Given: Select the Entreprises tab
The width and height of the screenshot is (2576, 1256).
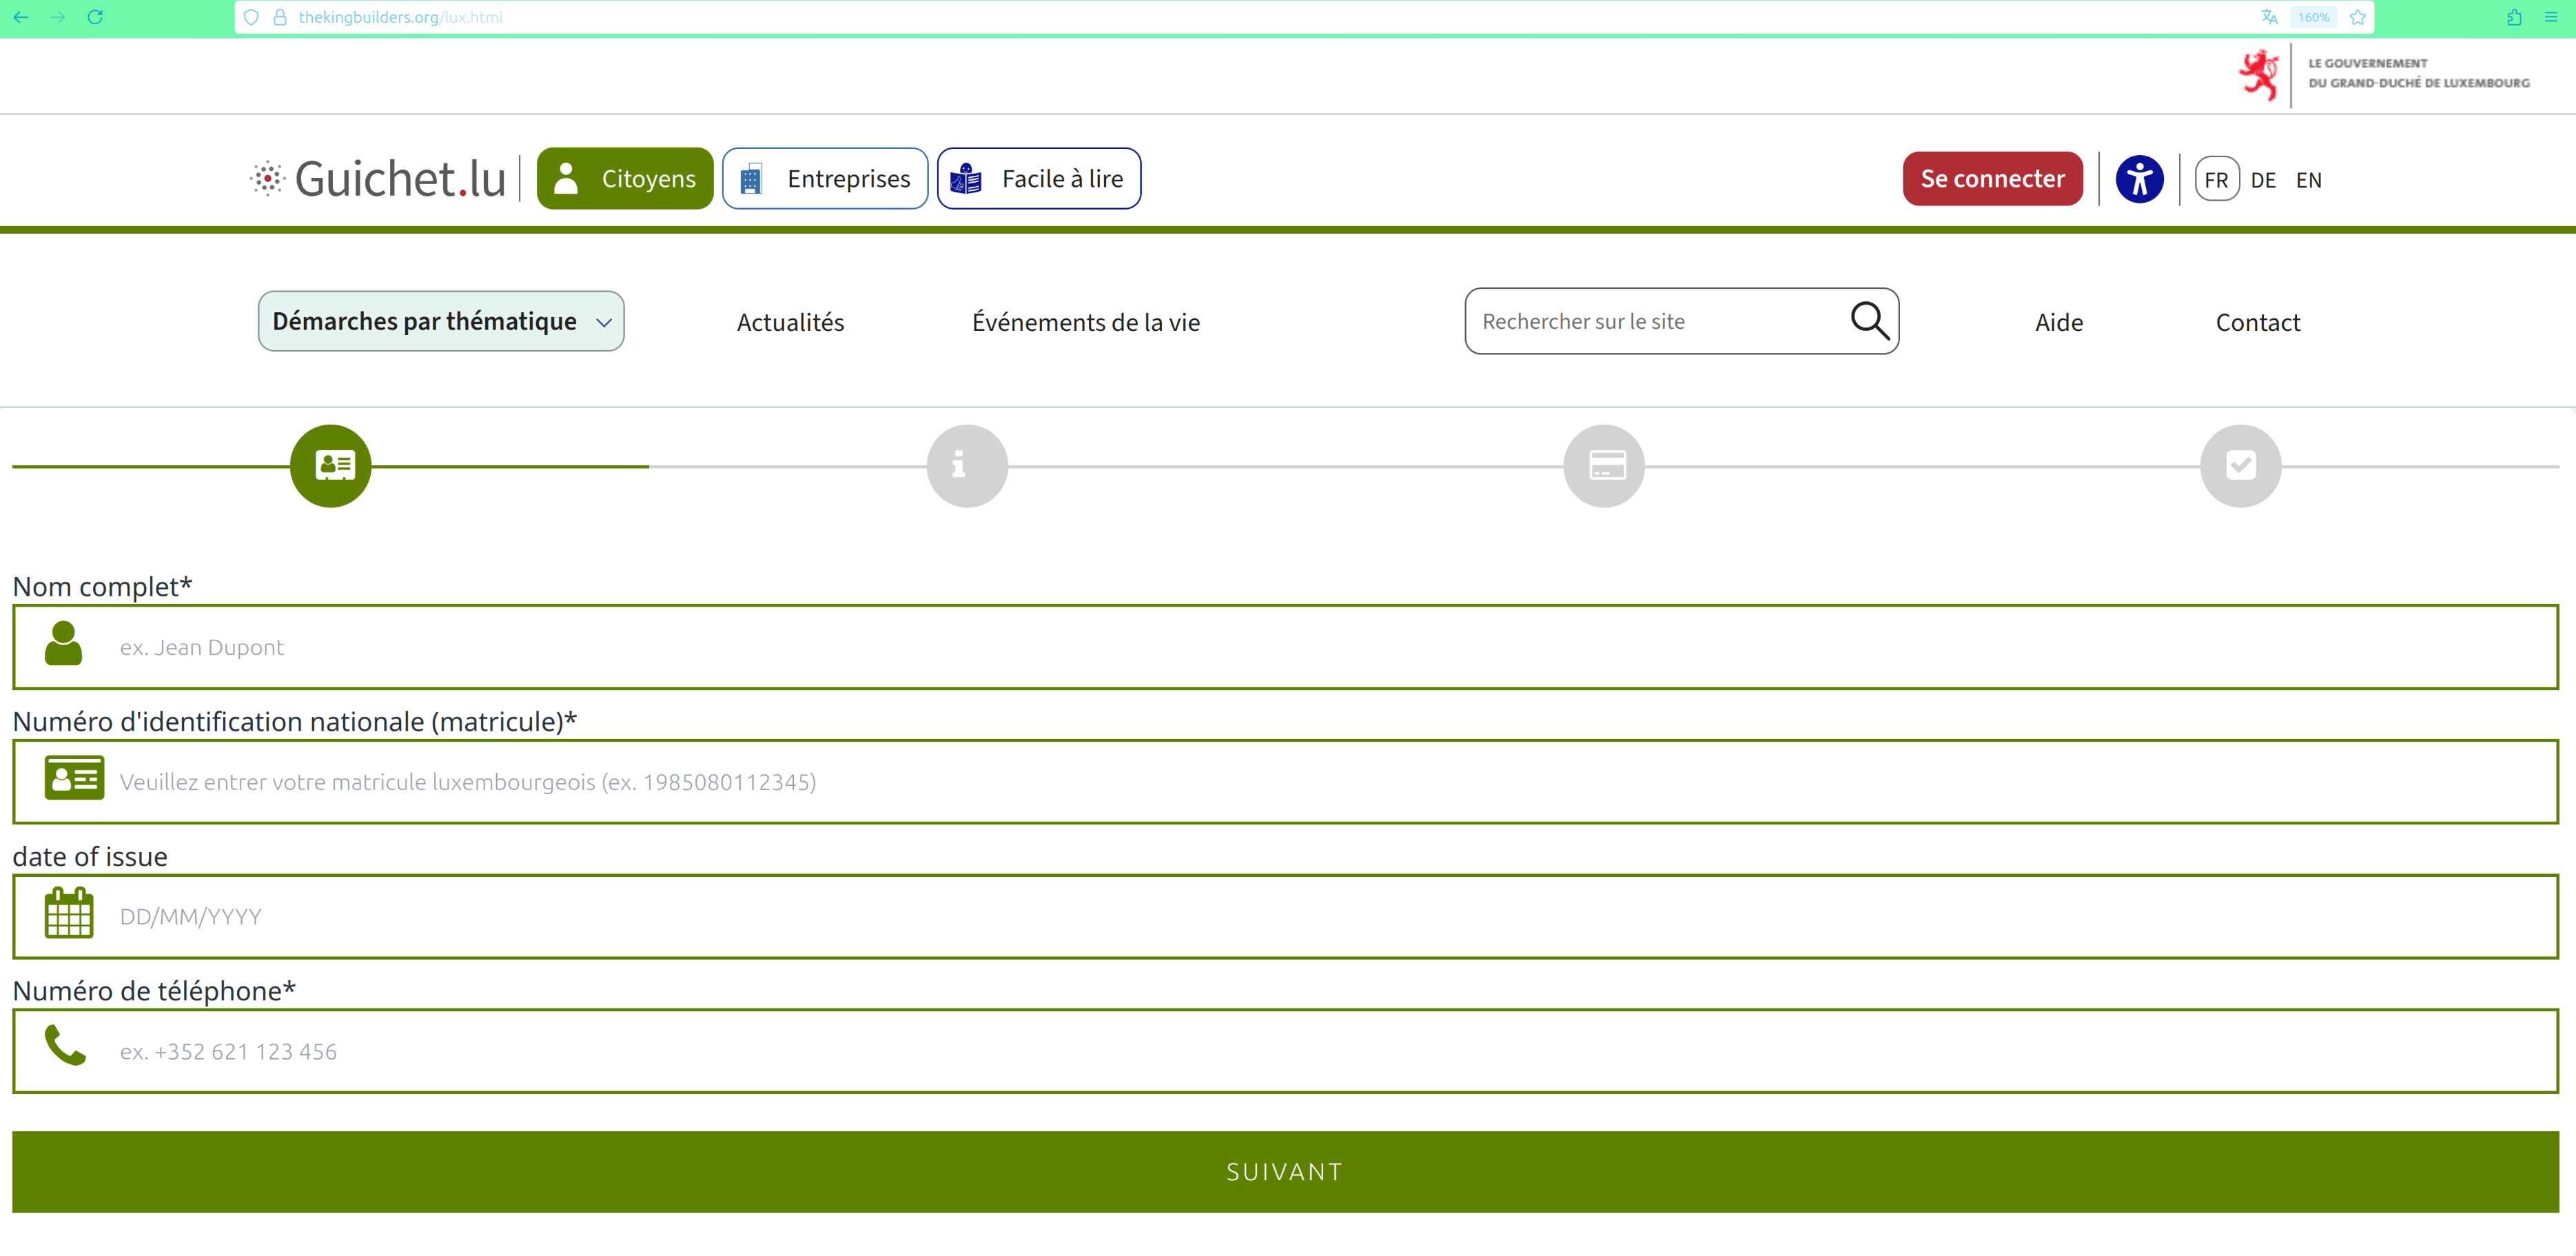Looking at the screenshot, I should [825, 179].
